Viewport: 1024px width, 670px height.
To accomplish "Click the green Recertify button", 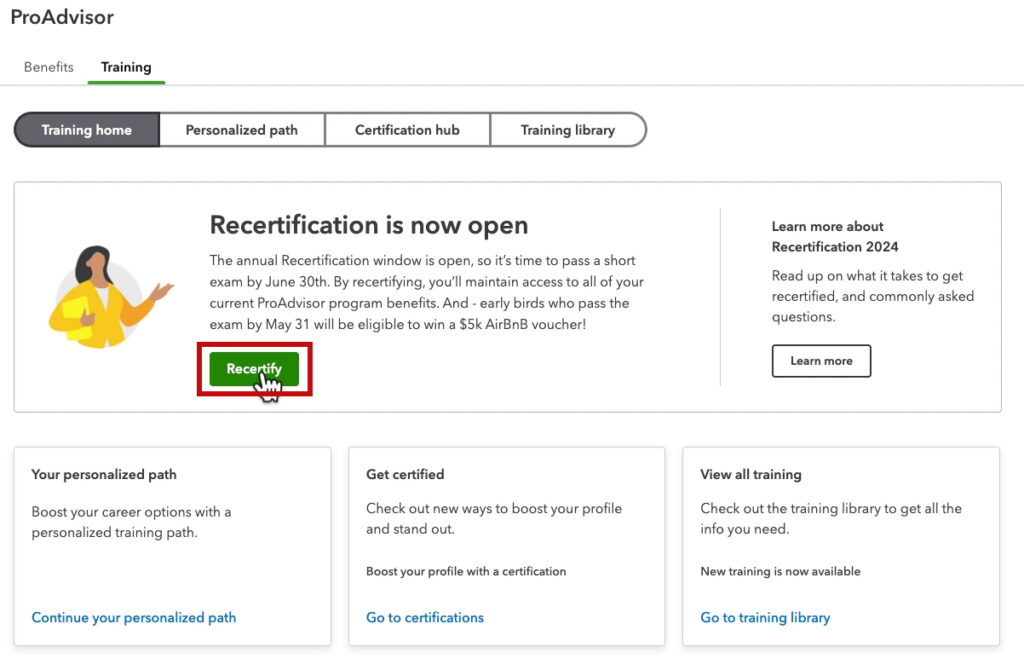I will (x=255, y=369).
